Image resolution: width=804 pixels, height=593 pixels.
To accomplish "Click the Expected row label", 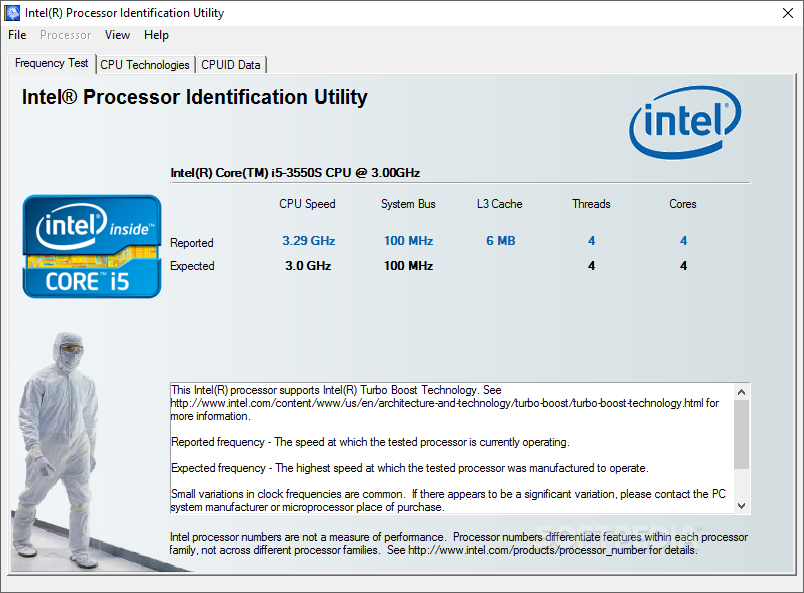I will [x=192, y=266].
